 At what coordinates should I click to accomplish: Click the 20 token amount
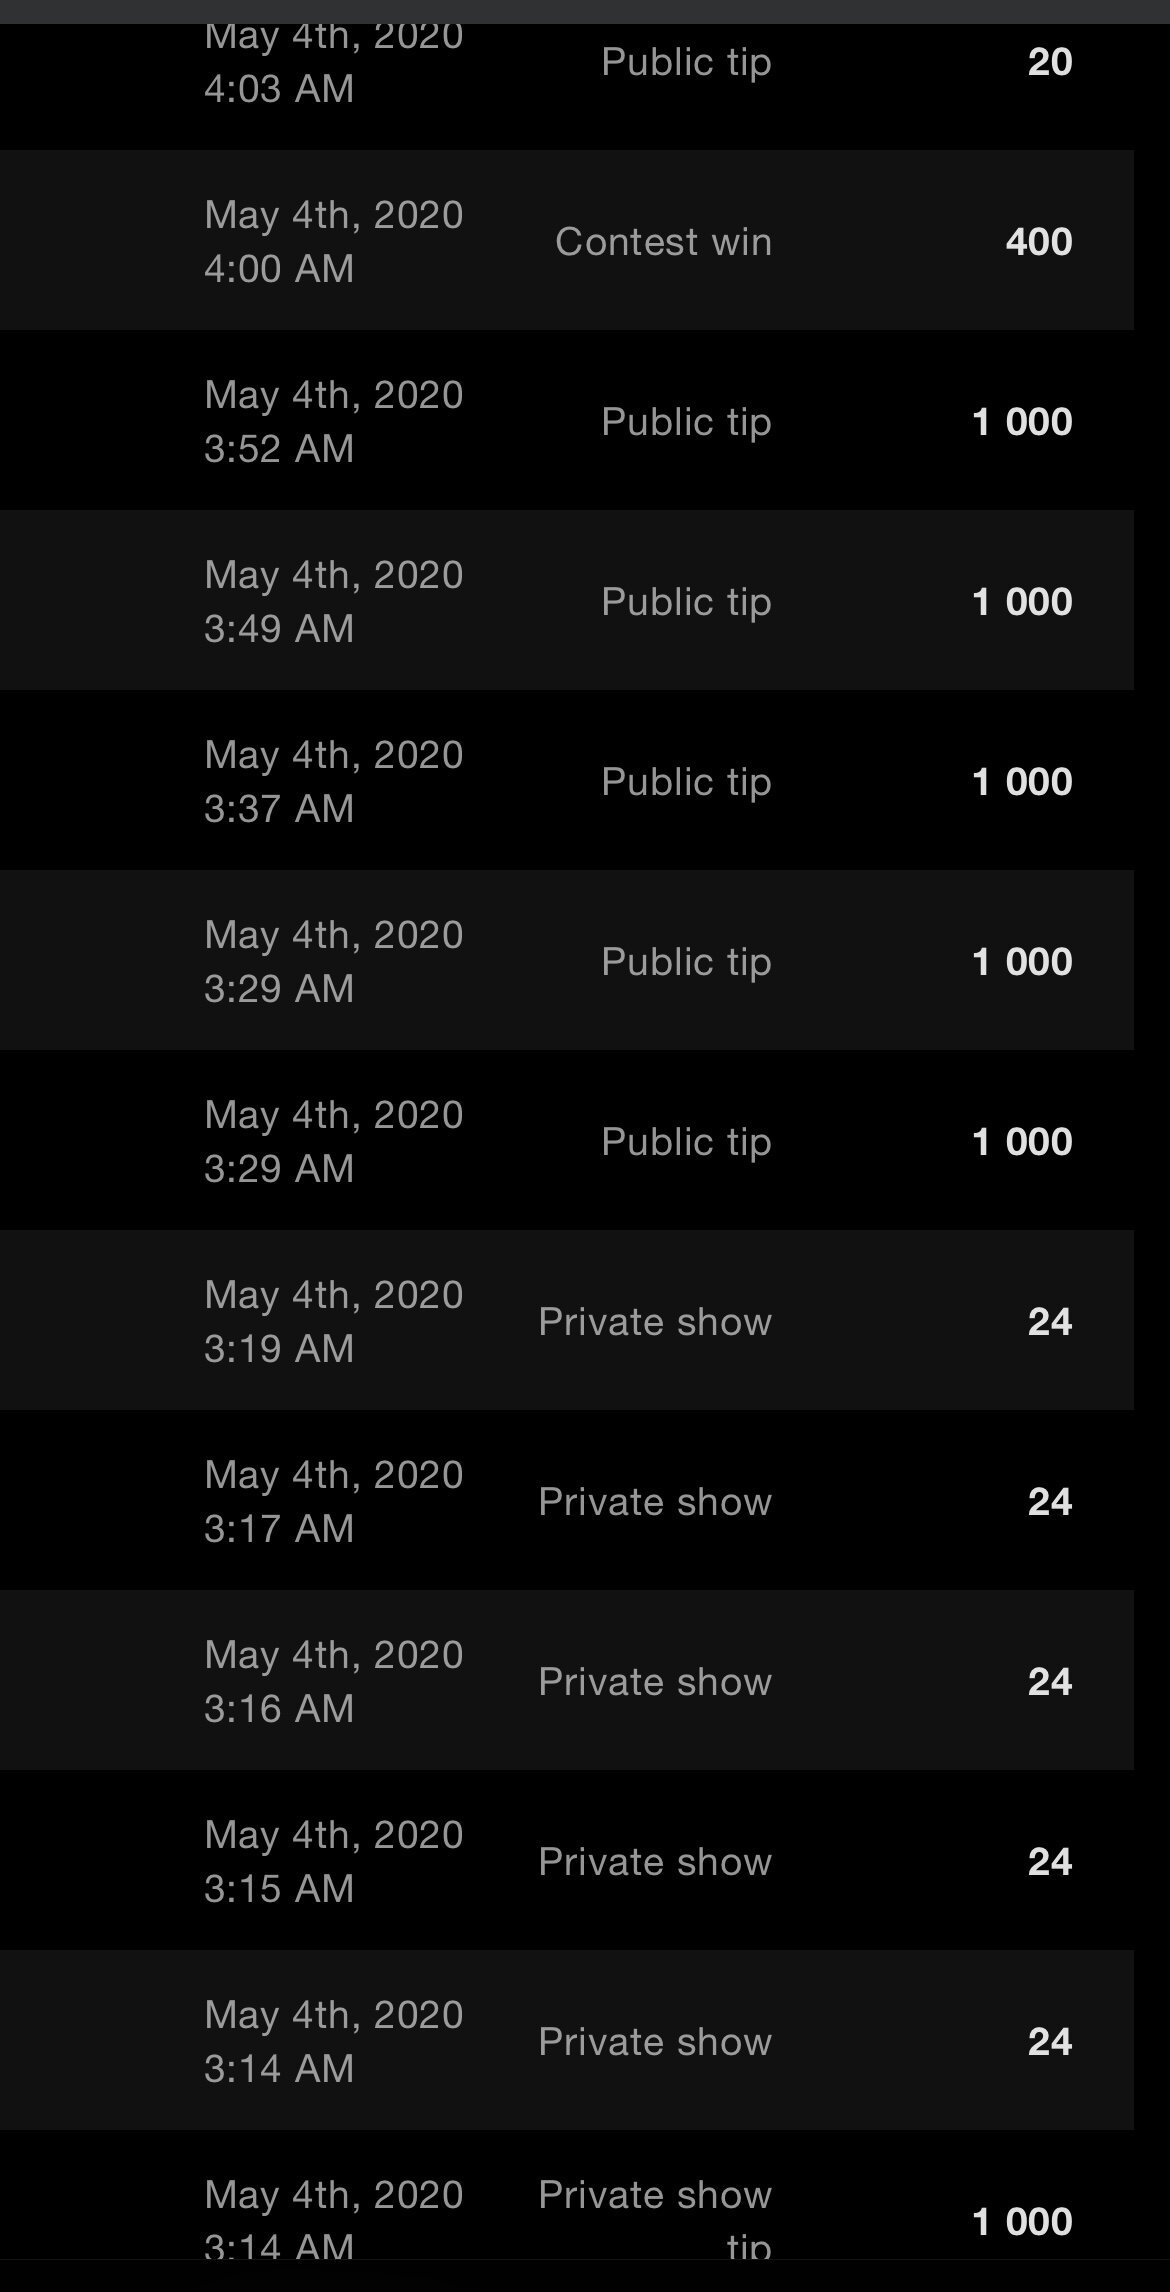(x=1049, y=62)
